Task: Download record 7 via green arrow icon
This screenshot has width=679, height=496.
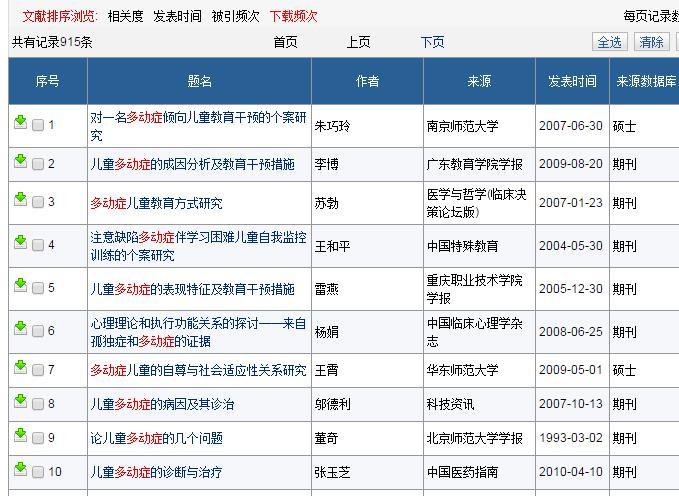Action: (20, 367)
